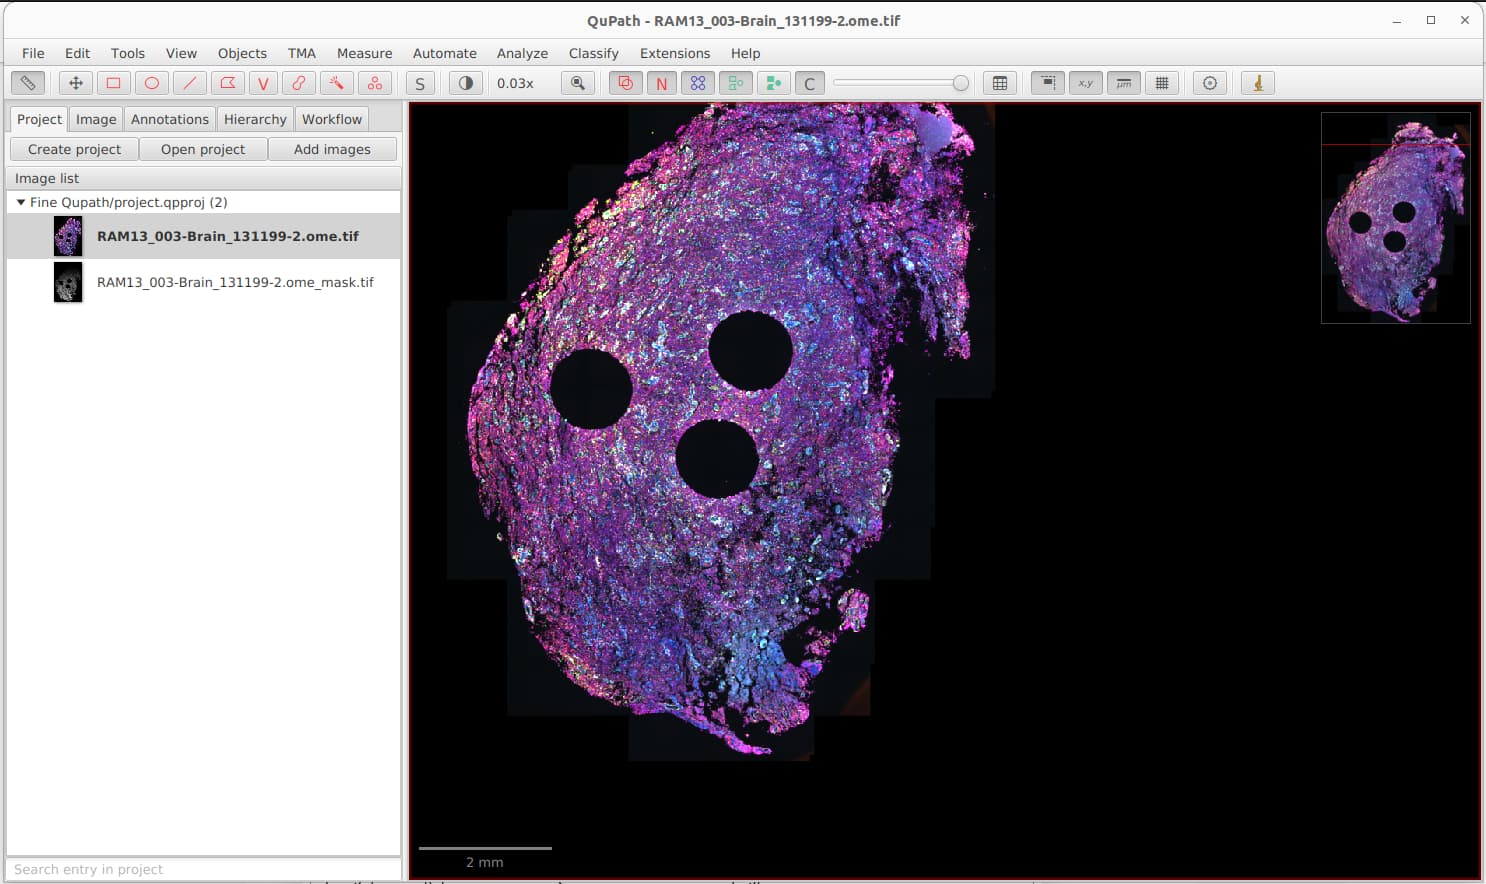
Task: Select the Rectangle annotation tool
Action: click(x=113, y=83)
